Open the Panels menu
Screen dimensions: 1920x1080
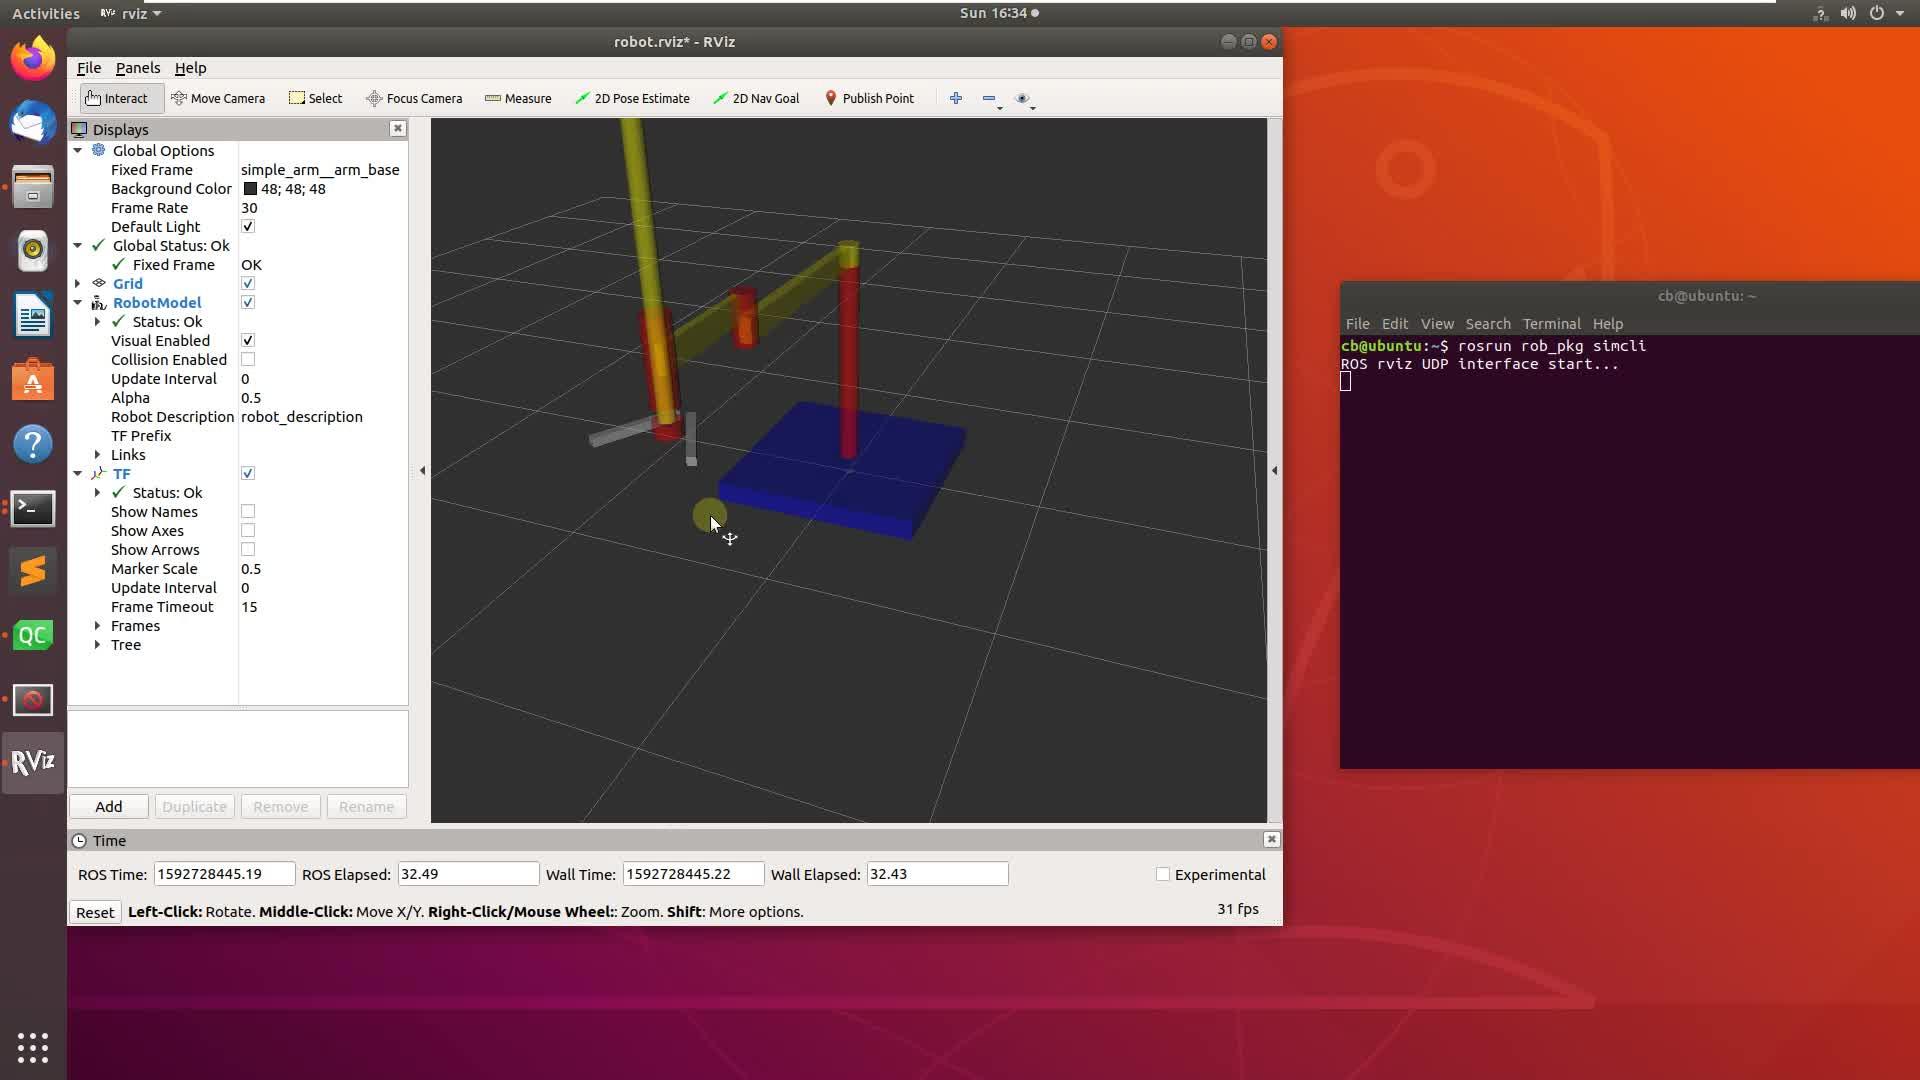pos(138,68)
